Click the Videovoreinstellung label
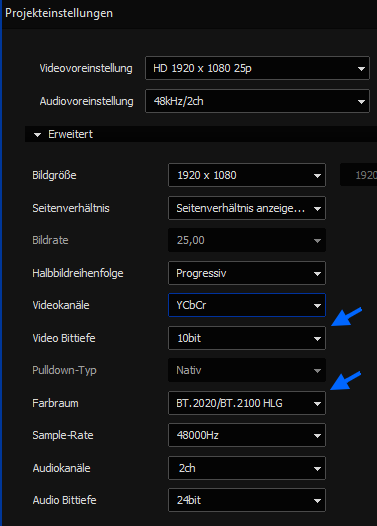The height and width of the screenshot is (526, 377). pos(86,68)
